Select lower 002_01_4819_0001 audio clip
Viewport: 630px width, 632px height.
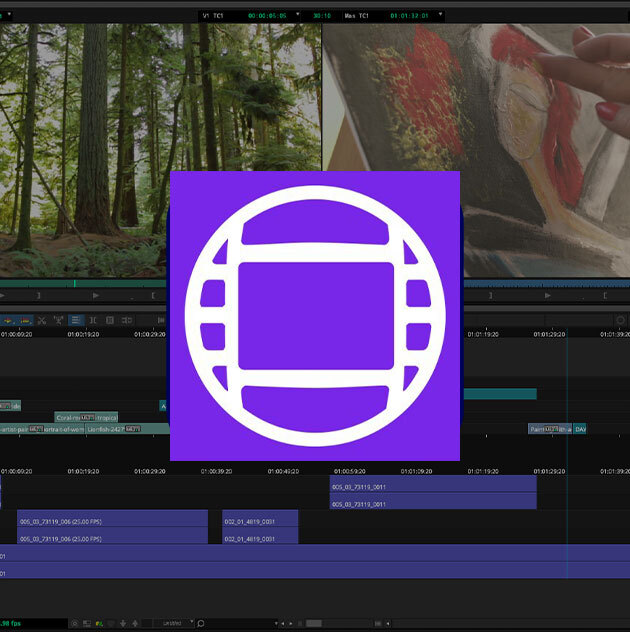[x=260, y=536]
